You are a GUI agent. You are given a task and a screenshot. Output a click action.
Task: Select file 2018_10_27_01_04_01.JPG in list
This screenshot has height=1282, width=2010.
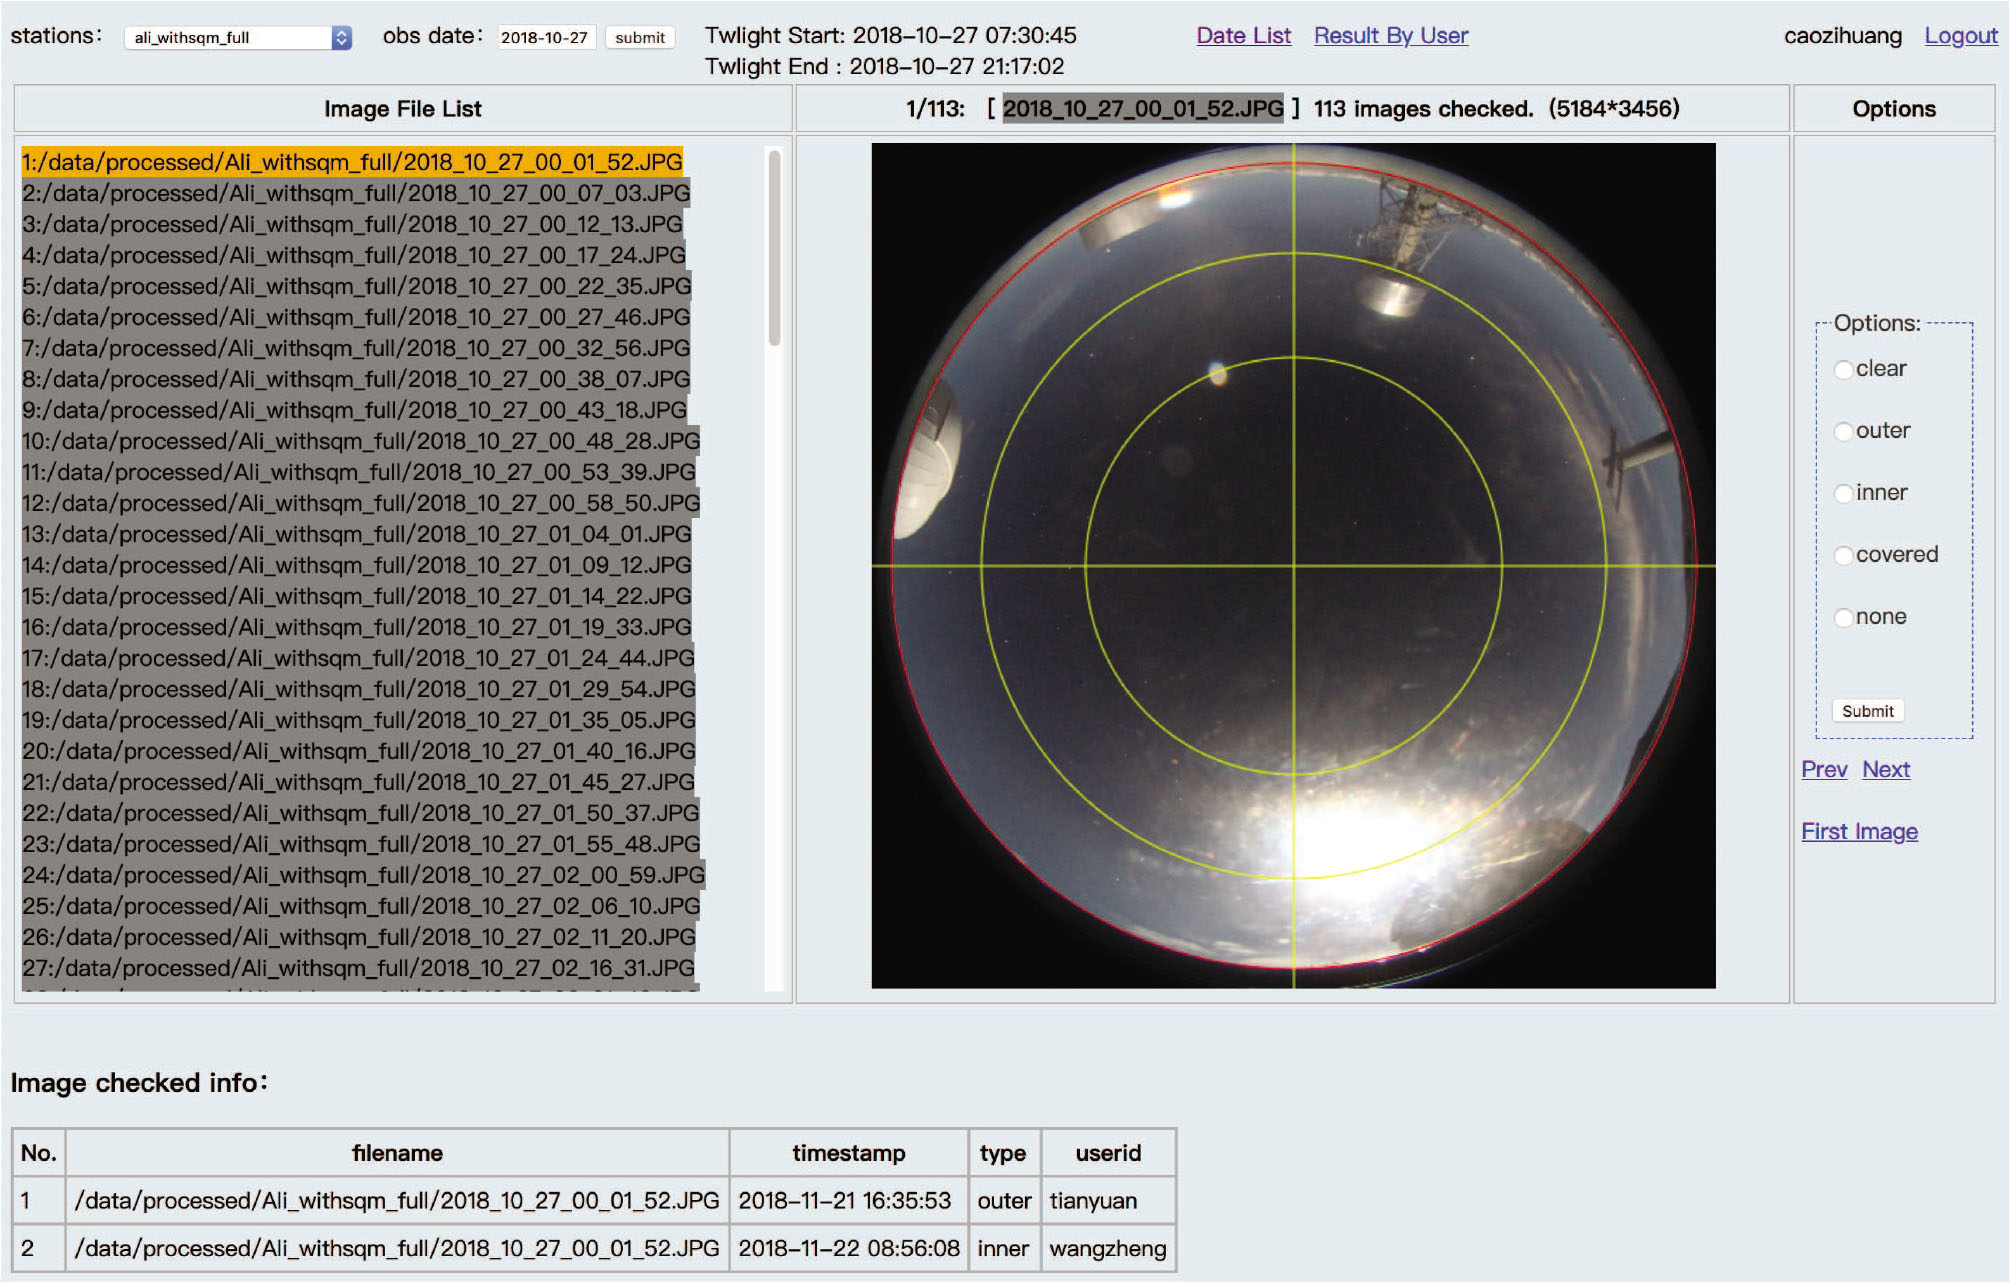(356, 534)
